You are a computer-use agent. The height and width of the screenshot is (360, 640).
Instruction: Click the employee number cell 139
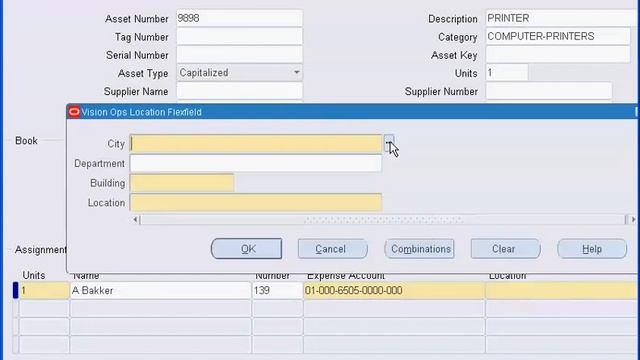pos(278,291)
